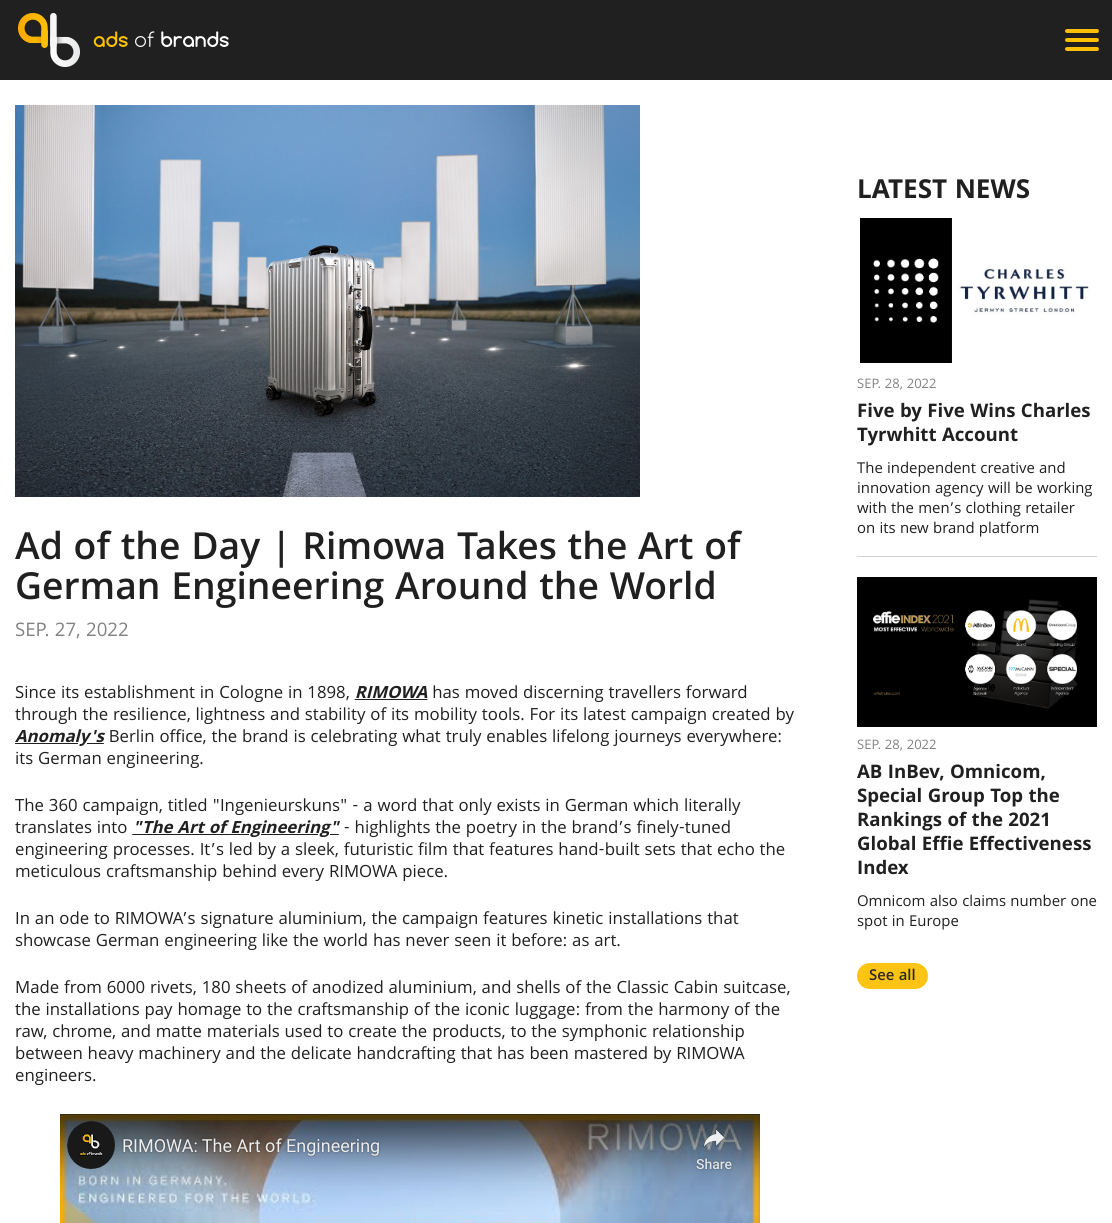
Task: Open Five by Five Wins Charles Tyrwhitt headline
Action: pyautogui.click(x=973, y=422)
